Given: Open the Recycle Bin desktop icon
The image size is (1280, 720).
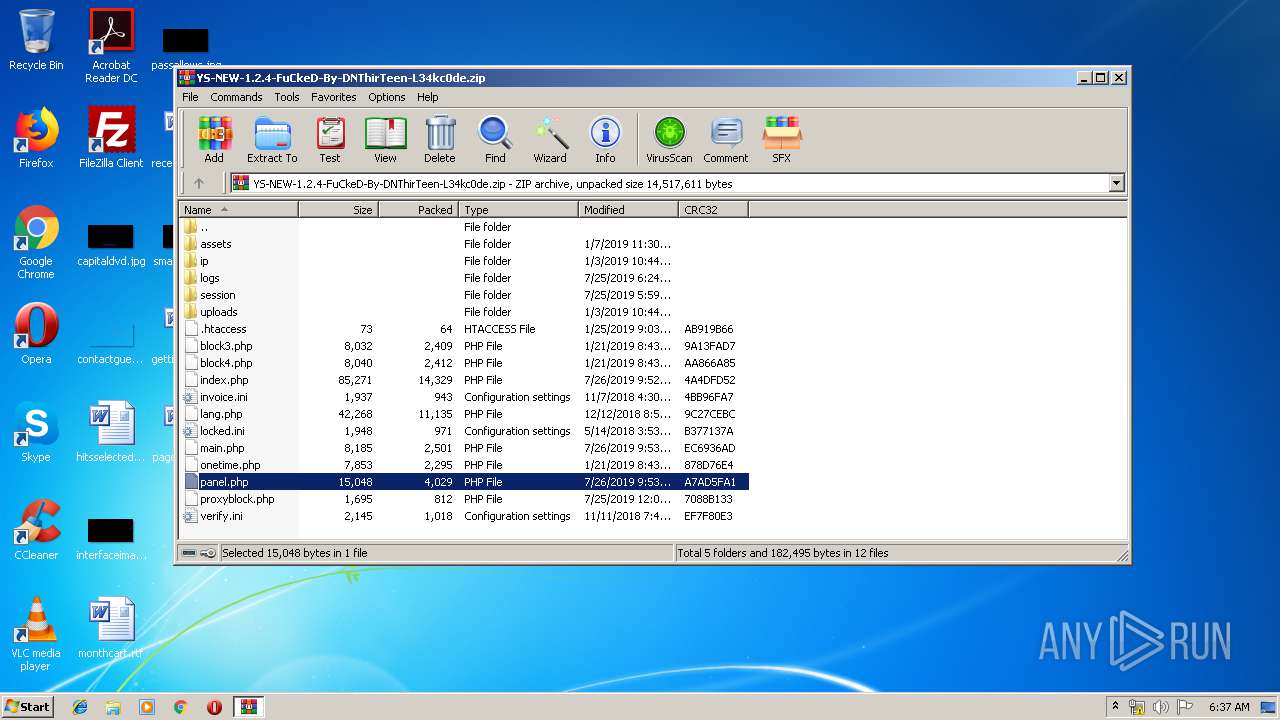Looking at the screenshot, I should 36,40.
